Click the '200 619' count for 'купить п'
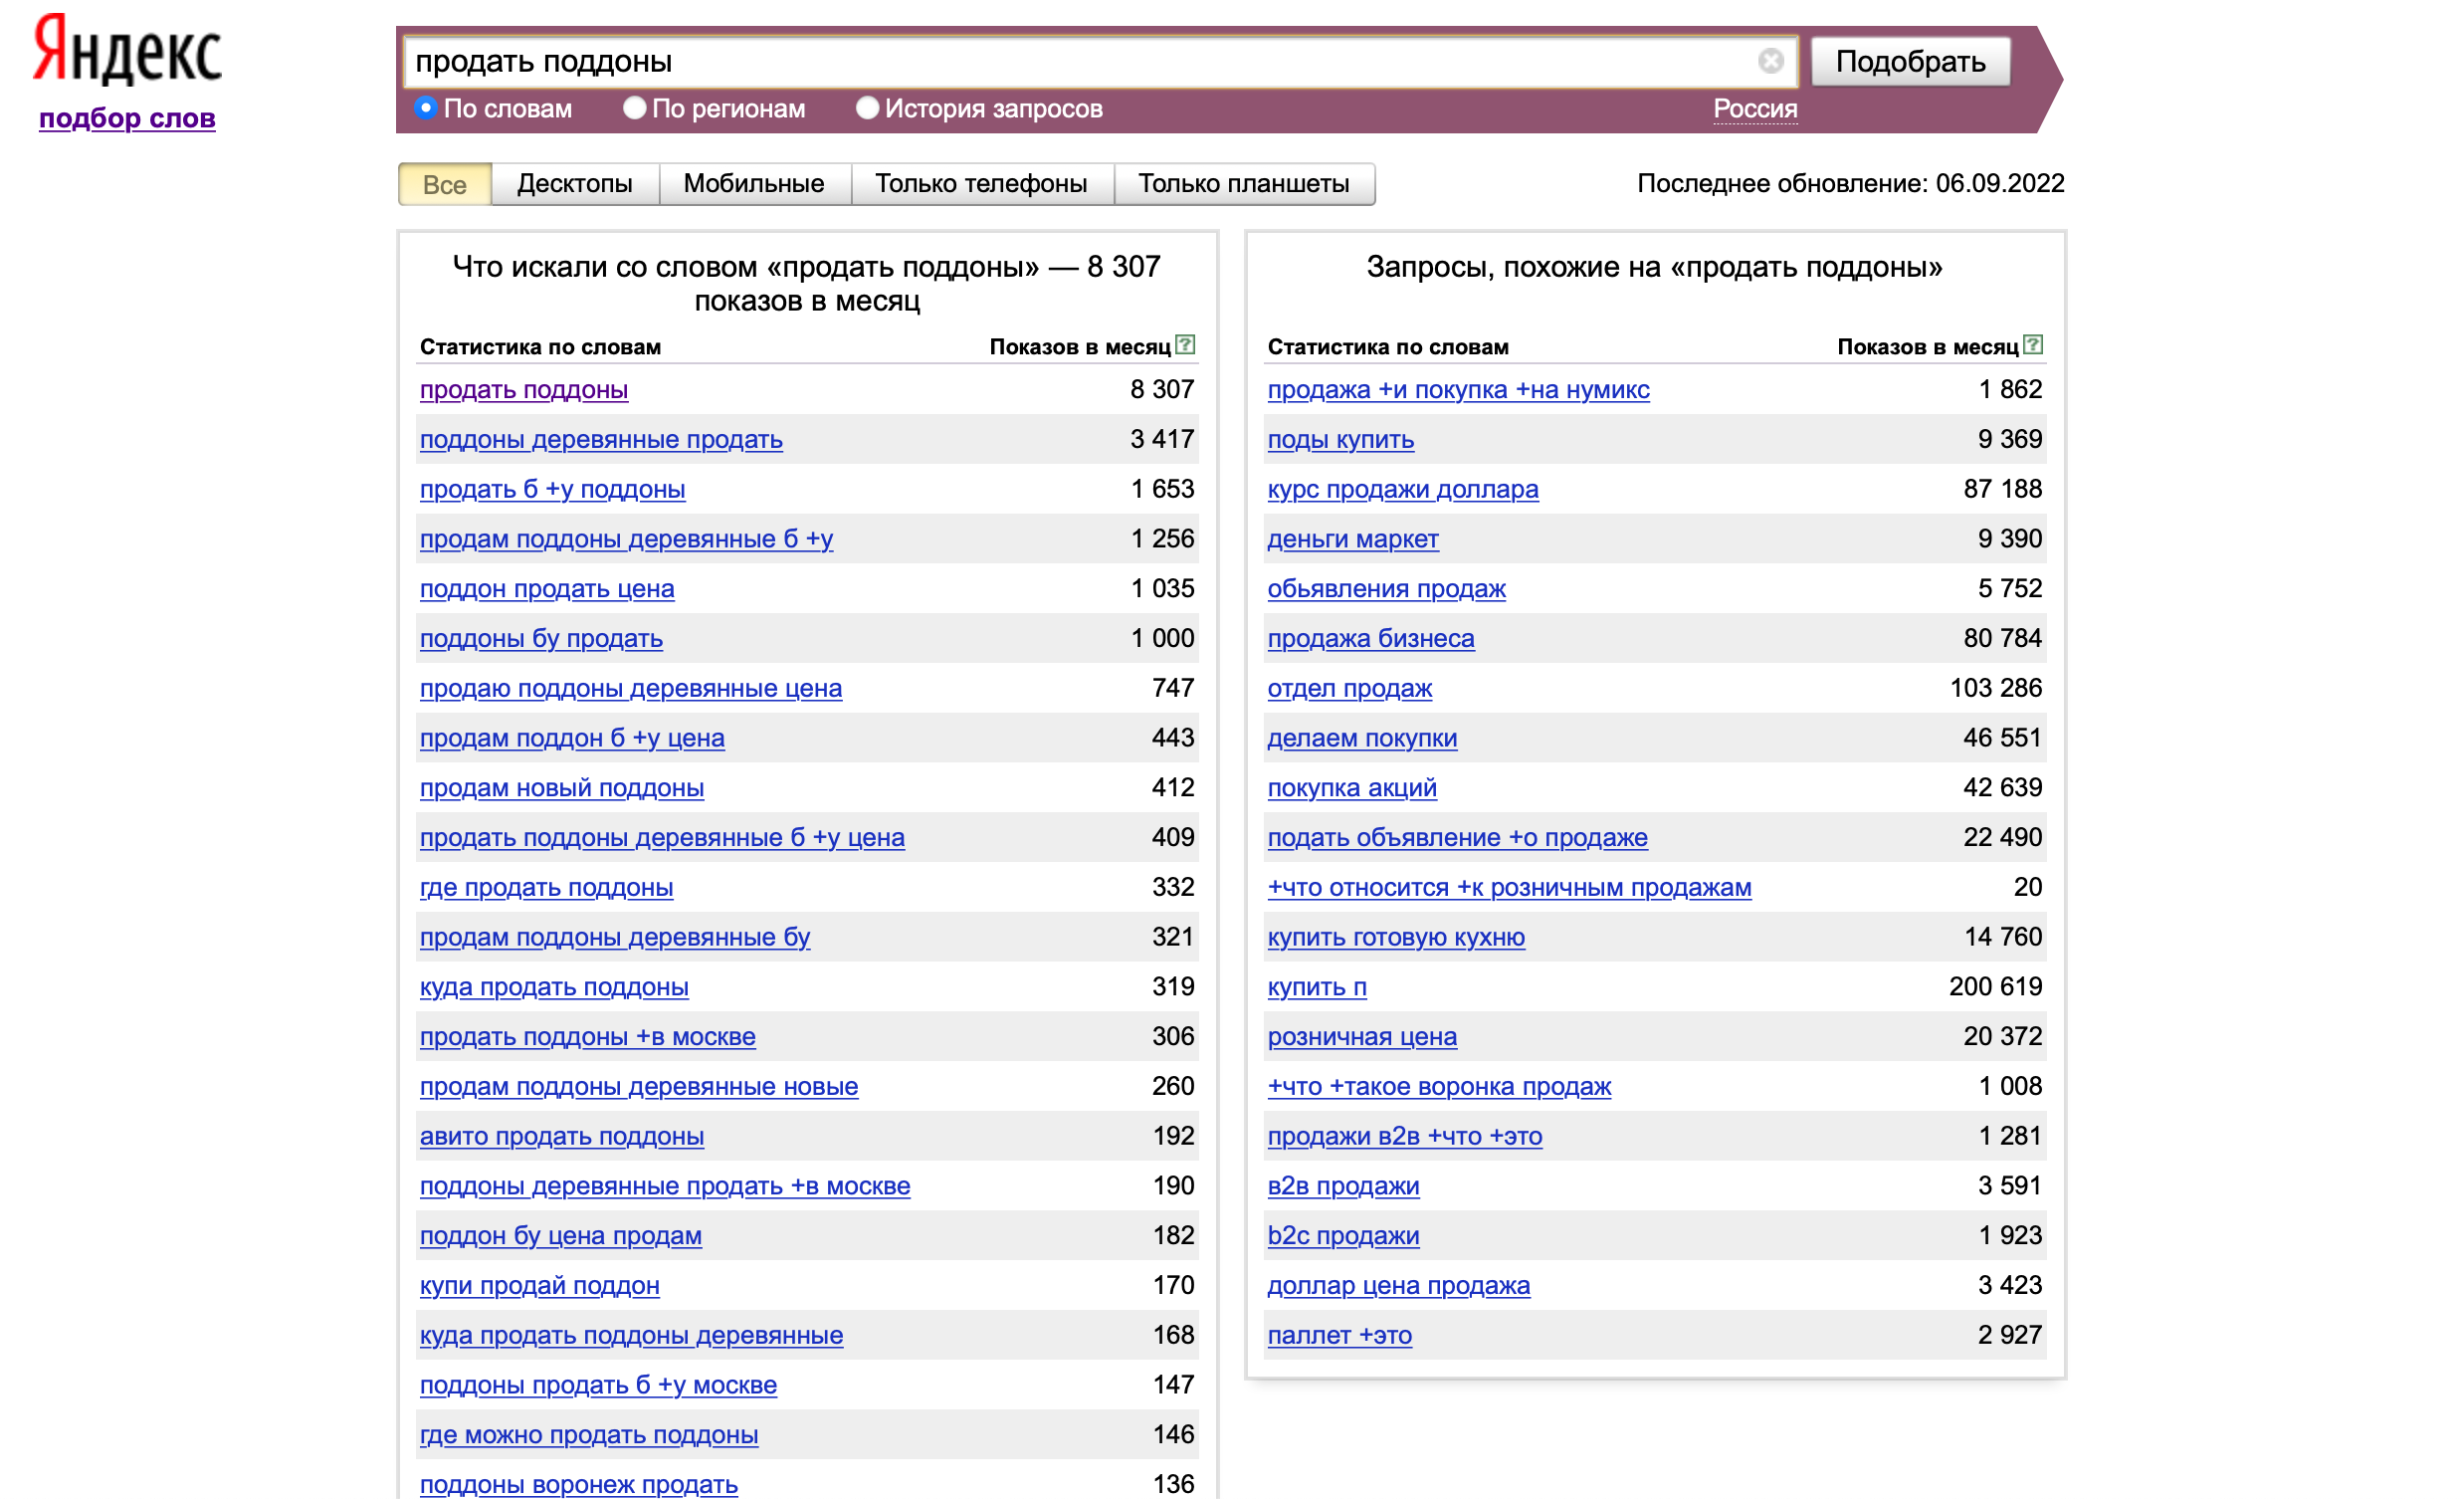Viewport: 2464px width, 1499px height. pyautogui.click(x=1996, y=987)
